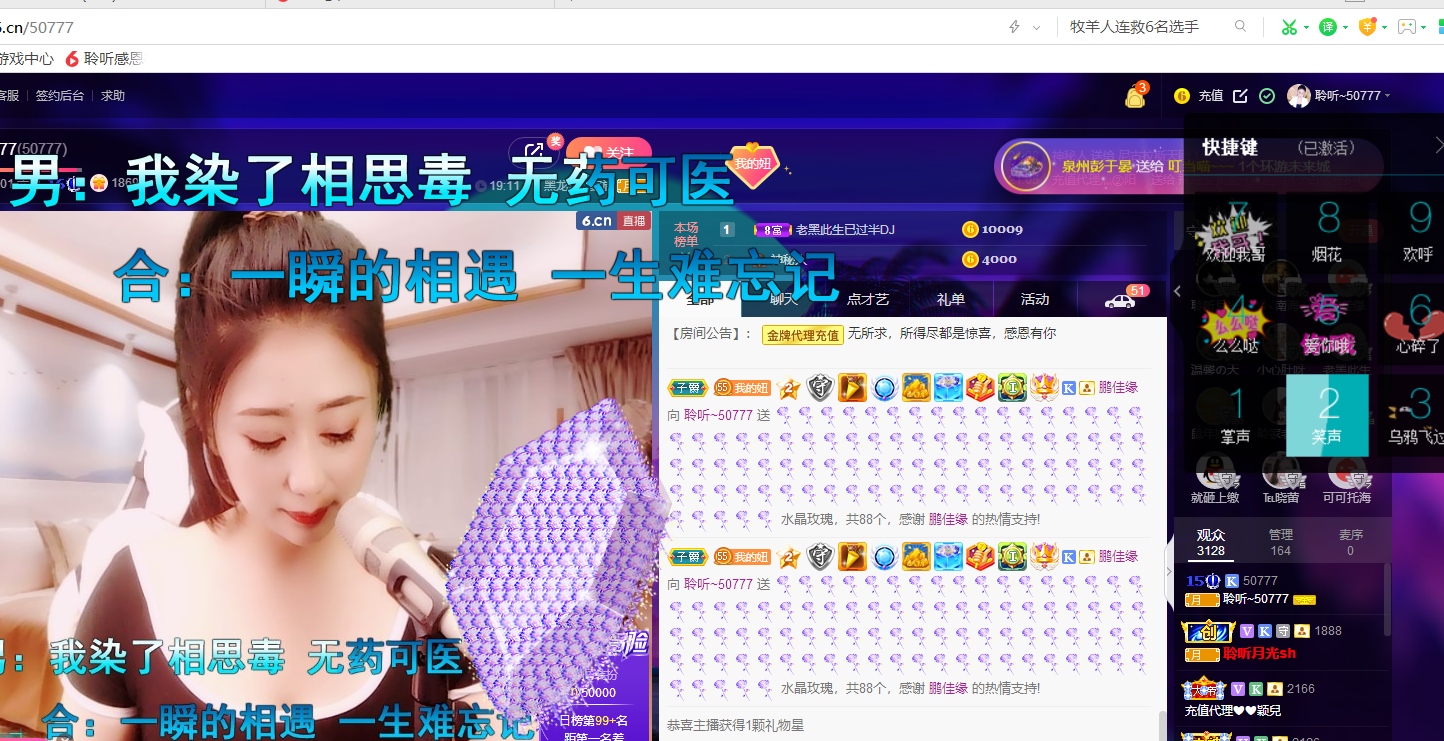Click guardian avatar 就砸上缴
This screenshot has height=741, width=1444.
pyautogui.click(x=1215, y=478)
